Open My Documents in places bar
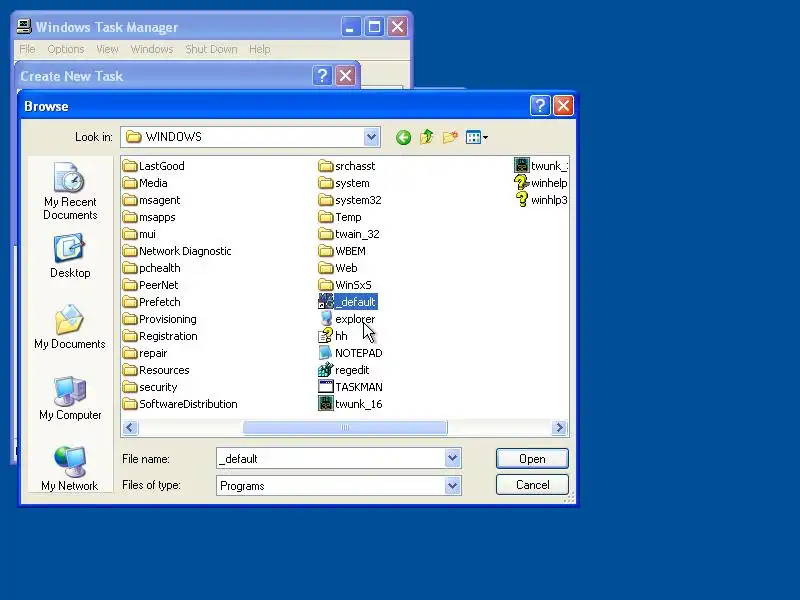The height and width of the screenshot is (600, 800). pyautogui.click(x=70, y=327)
